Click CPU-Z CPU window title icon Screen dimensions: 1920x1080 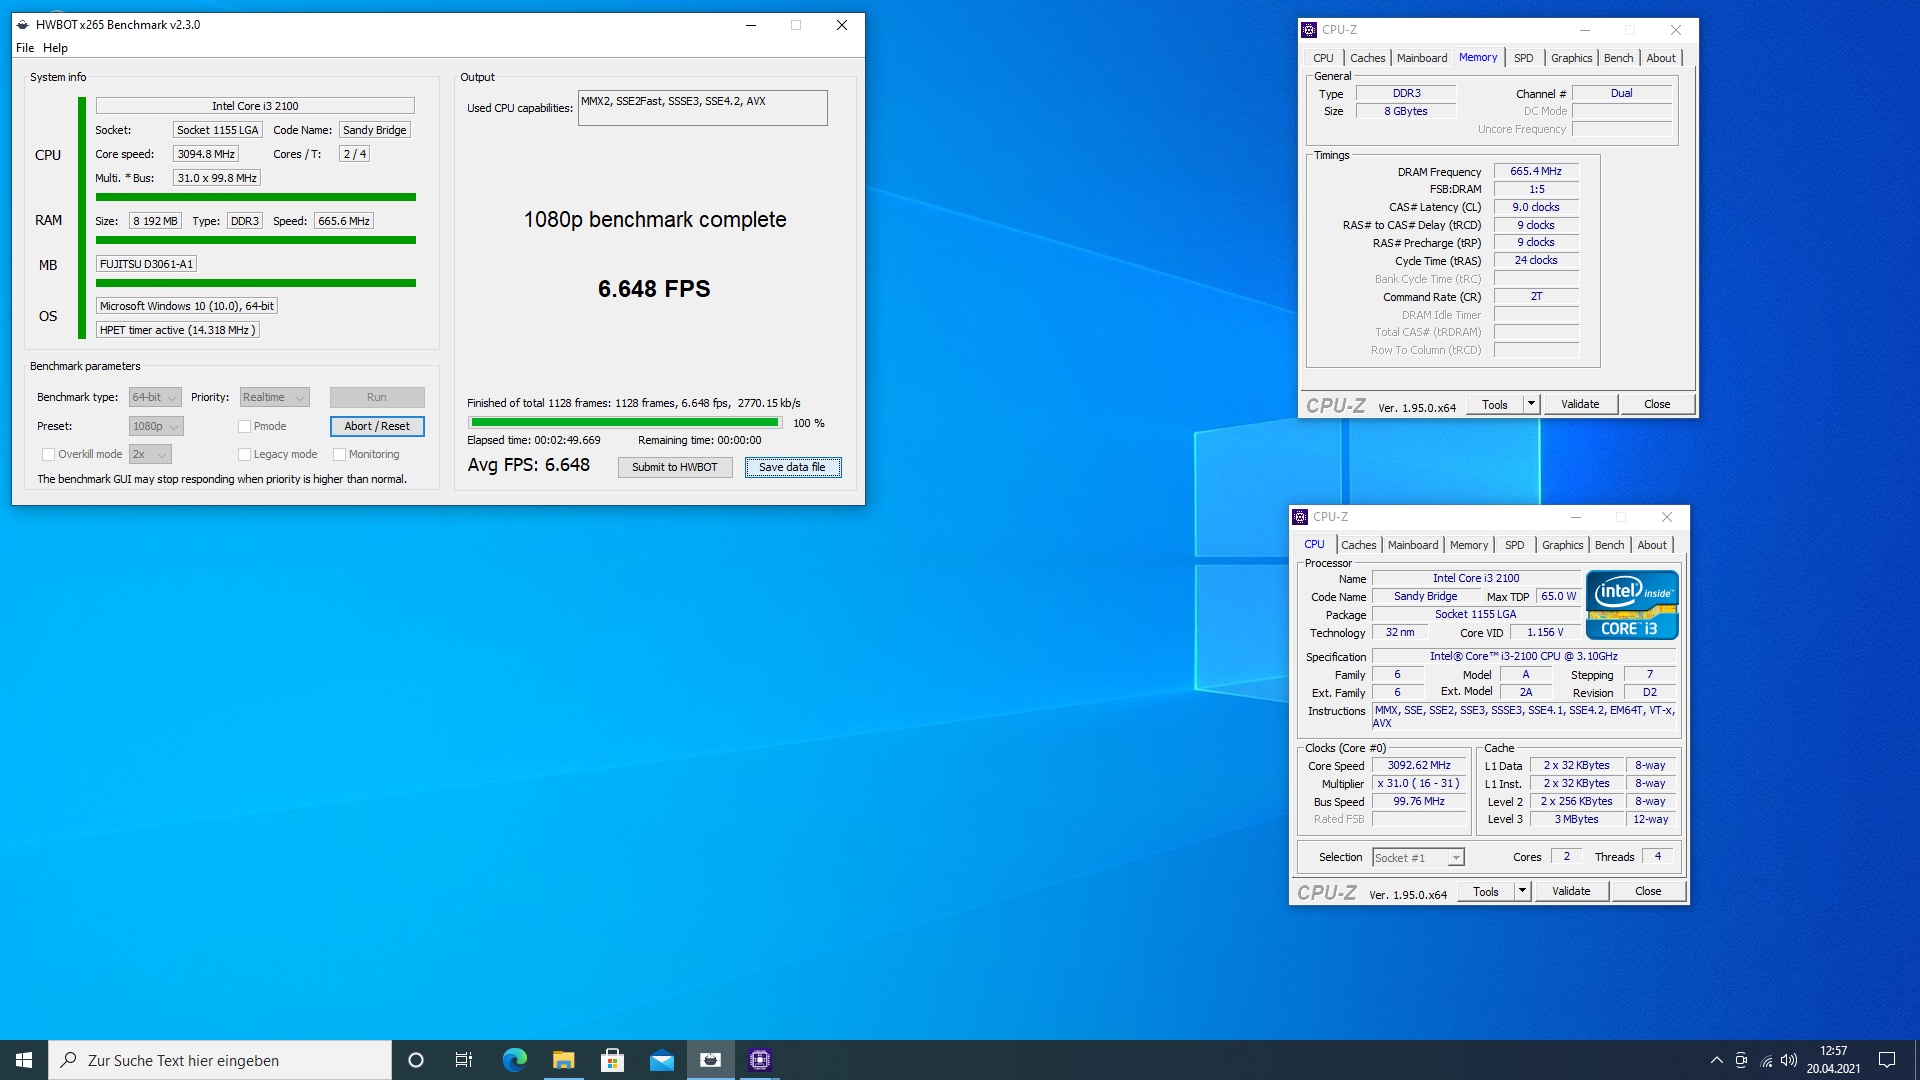click(1300, 517)
